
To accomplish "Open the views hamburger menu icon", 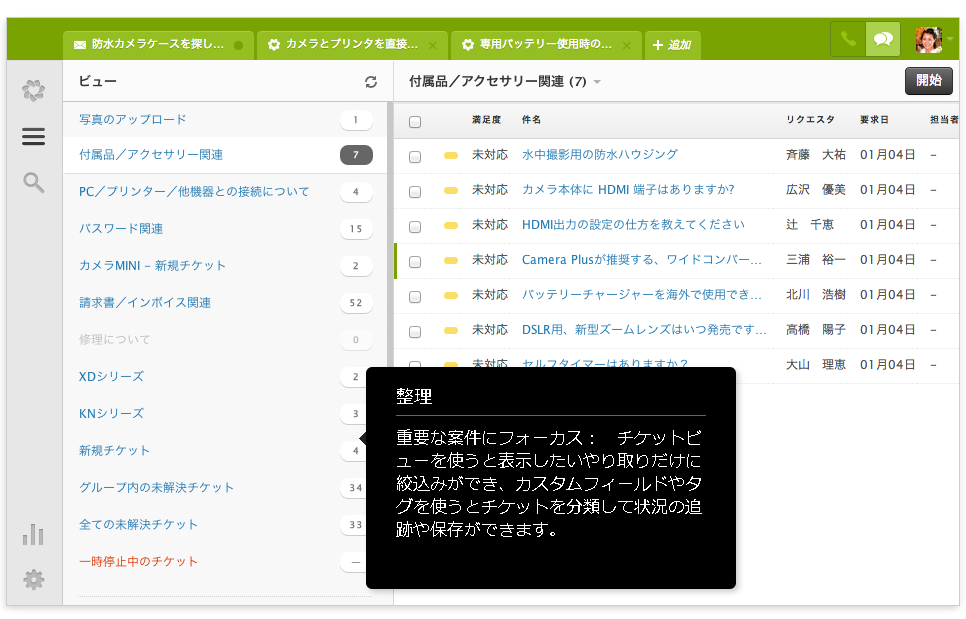I will pos(33,136).
